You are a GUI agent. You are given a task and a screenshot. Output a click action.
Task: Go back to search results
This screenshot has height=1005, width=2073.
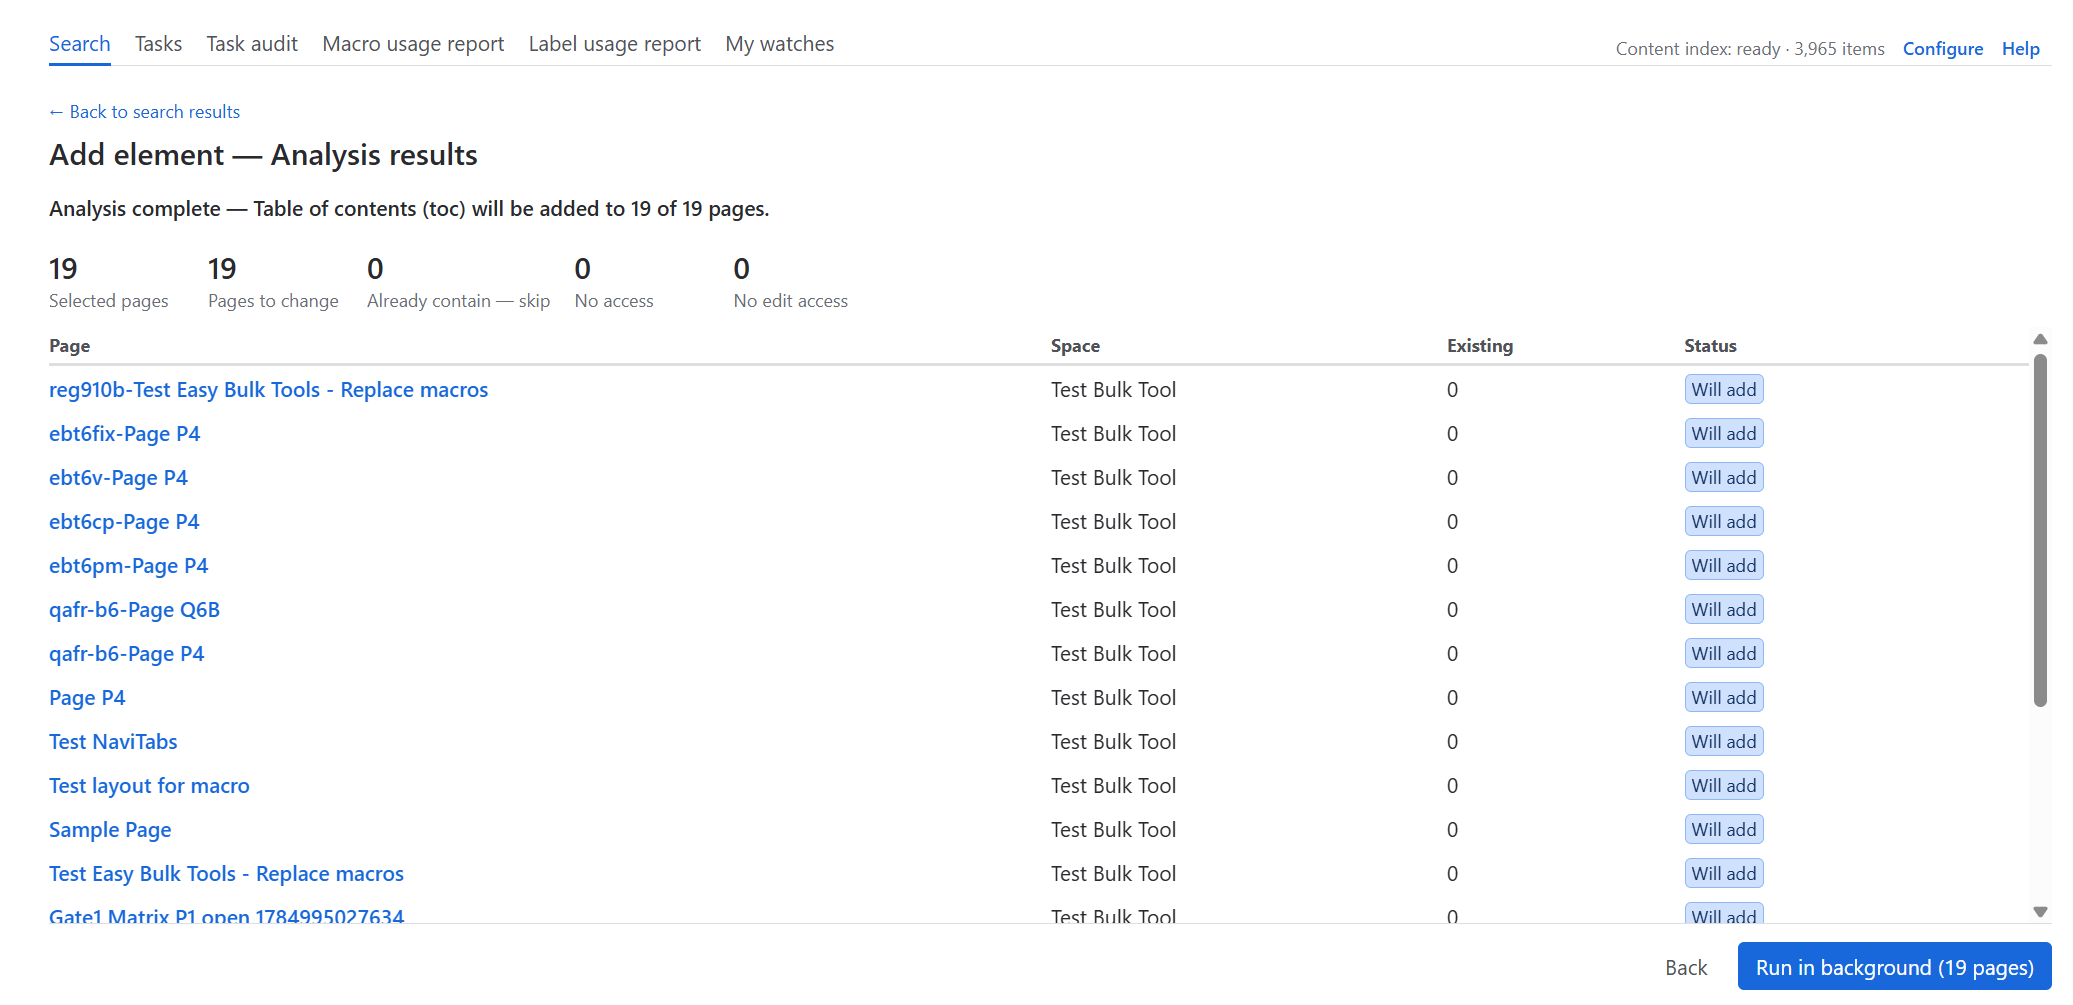(x=145, y=112)
